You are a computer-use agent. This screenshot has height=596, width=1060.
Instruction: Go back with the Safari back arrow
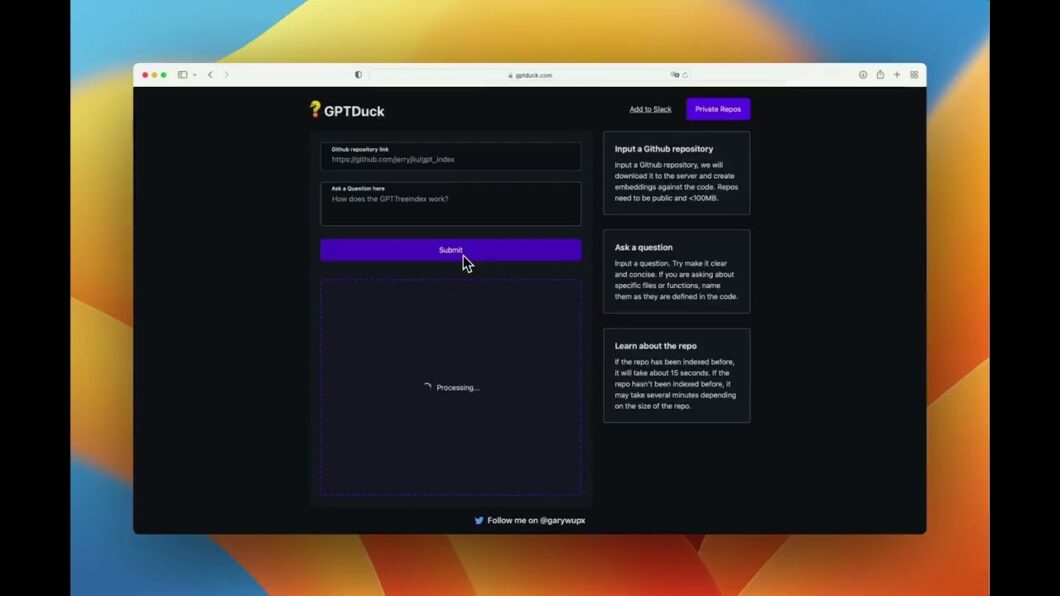(x=210, y=75)
